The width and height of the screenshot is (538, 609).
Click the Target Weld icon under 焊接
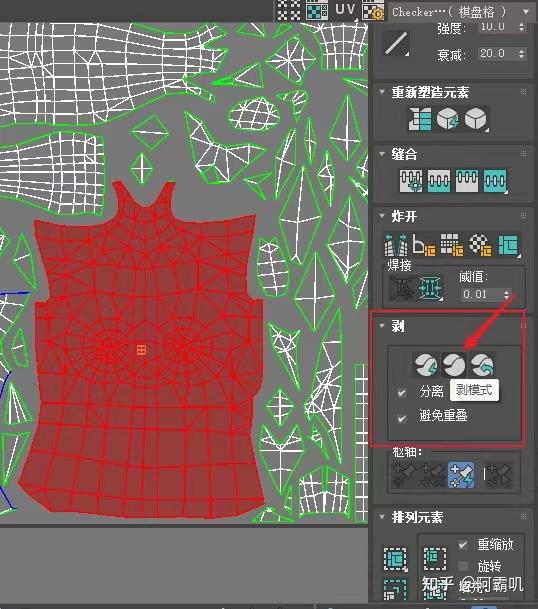point(401,288)
